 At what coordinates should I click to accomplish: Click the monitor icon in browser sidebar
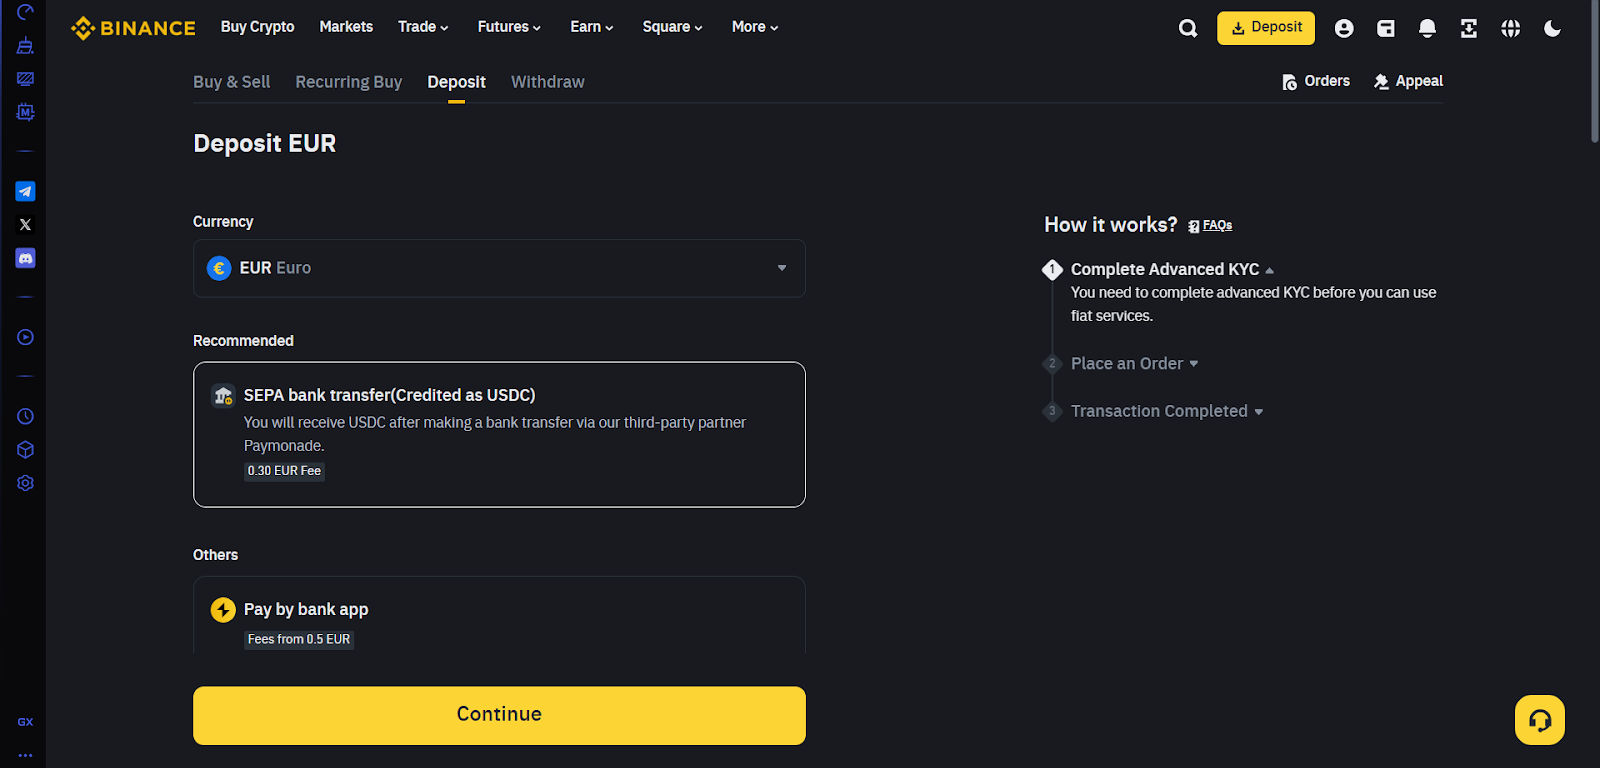(x=25, y=78)
